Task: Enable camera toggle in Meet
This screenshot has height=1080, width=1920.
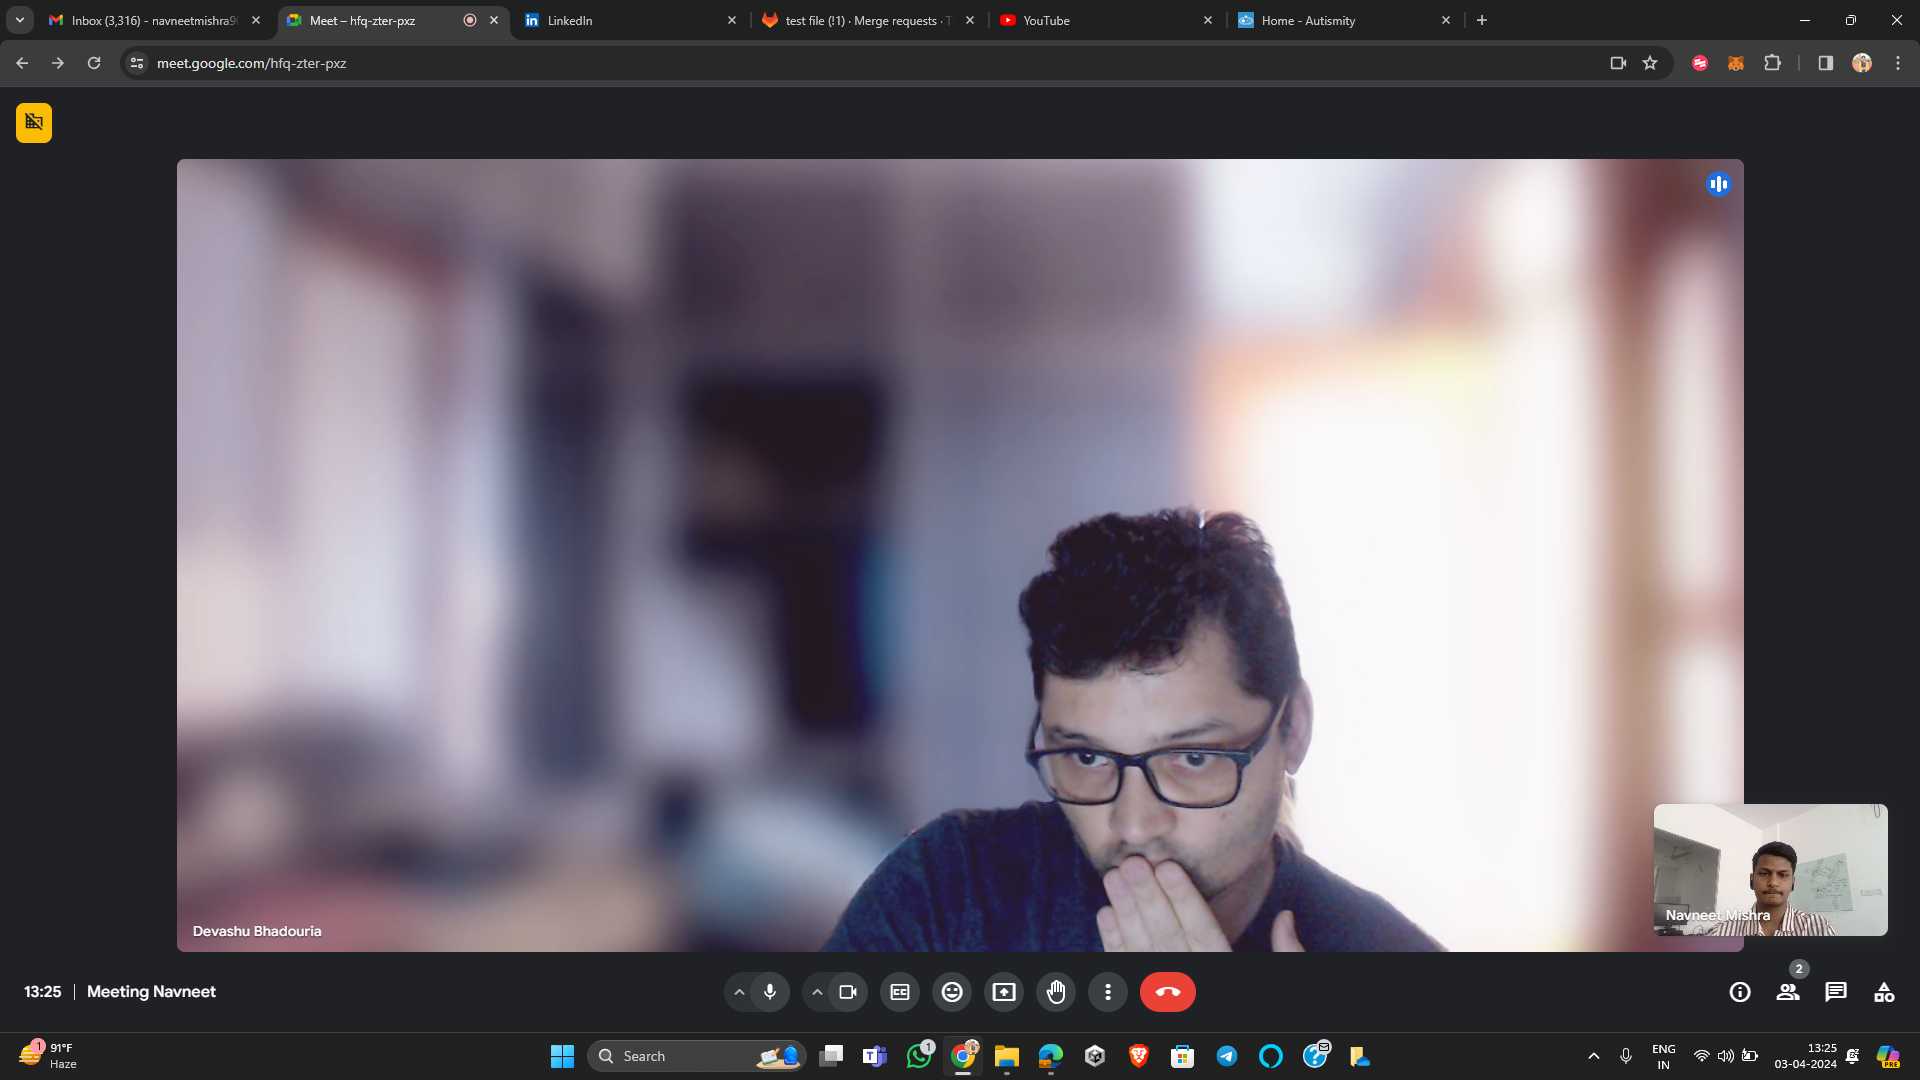Action: point(848,992)
